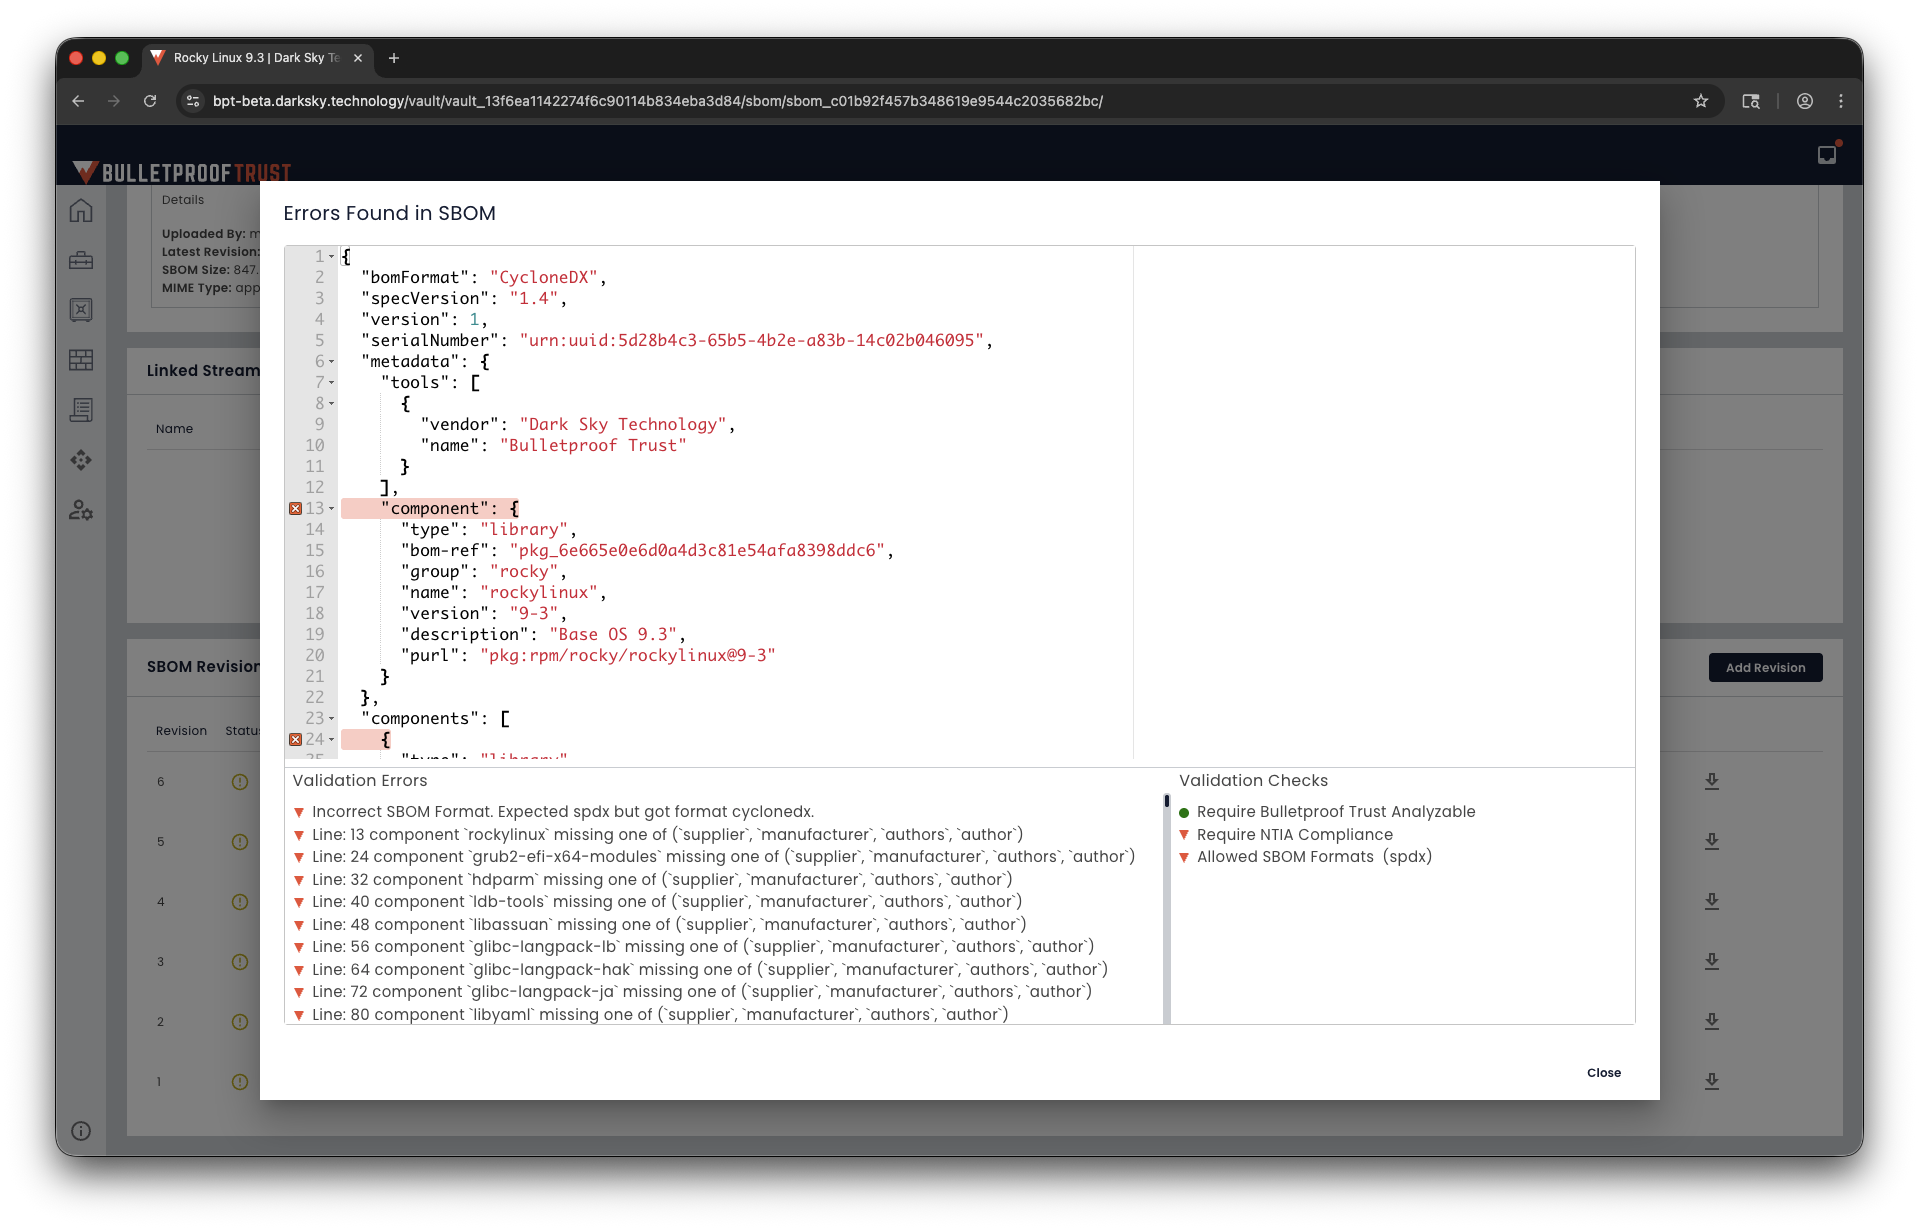
Task: Open the document list sidebar icon
Action: click(81, 410)
